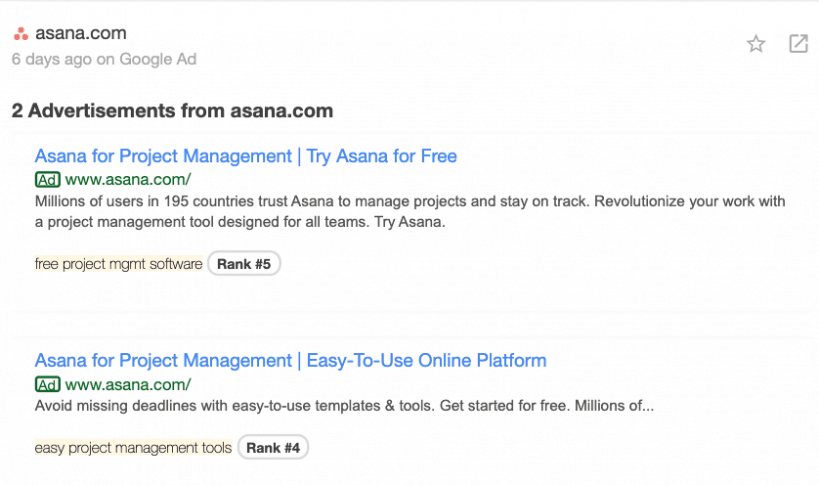The height and width of the screenshot is (485, 819).
Task: Click the asana.com domain name at top
Action: 81,33
